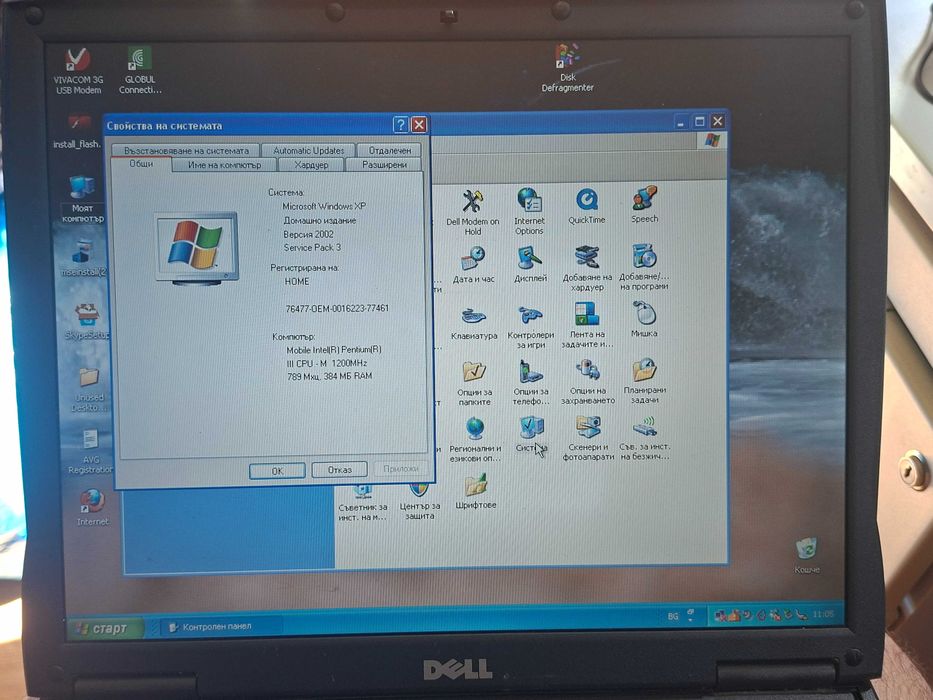Switch to Automatic Updates tab
The width and height of the screenshot is (933, 700).
coord(308,151)
